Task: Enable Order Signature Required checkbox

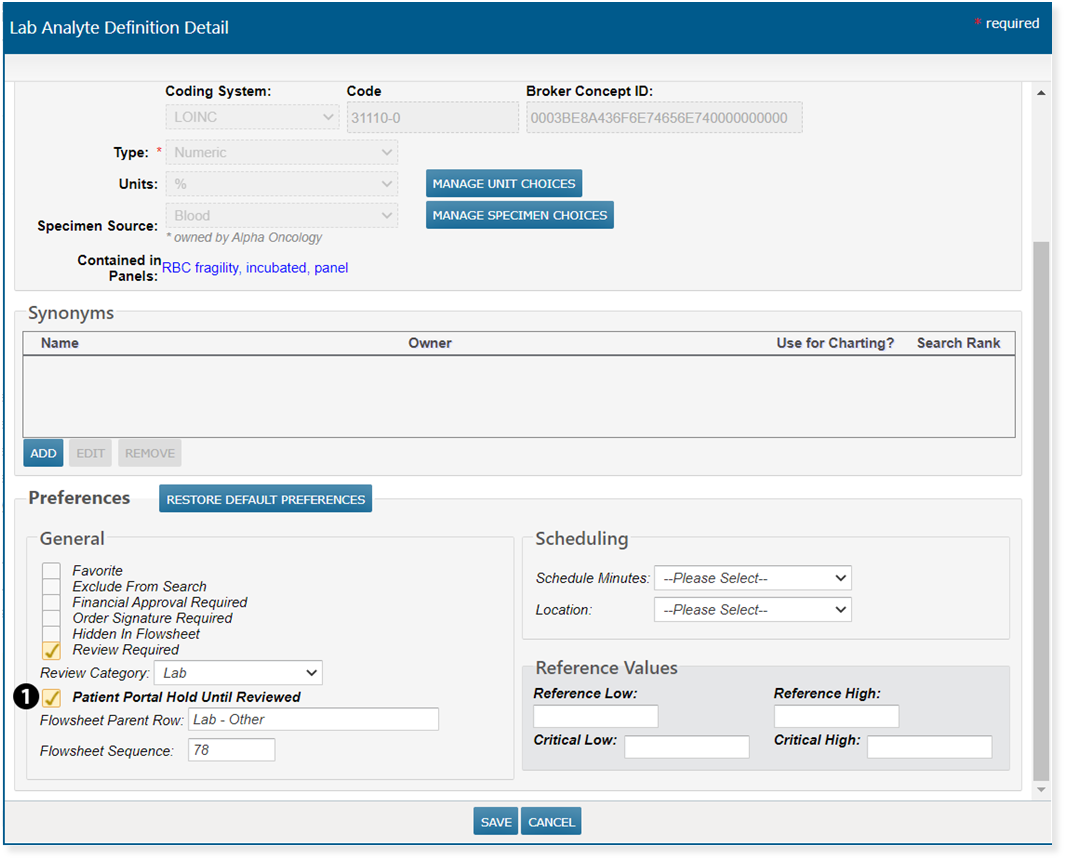Action: tap(52, 619)
